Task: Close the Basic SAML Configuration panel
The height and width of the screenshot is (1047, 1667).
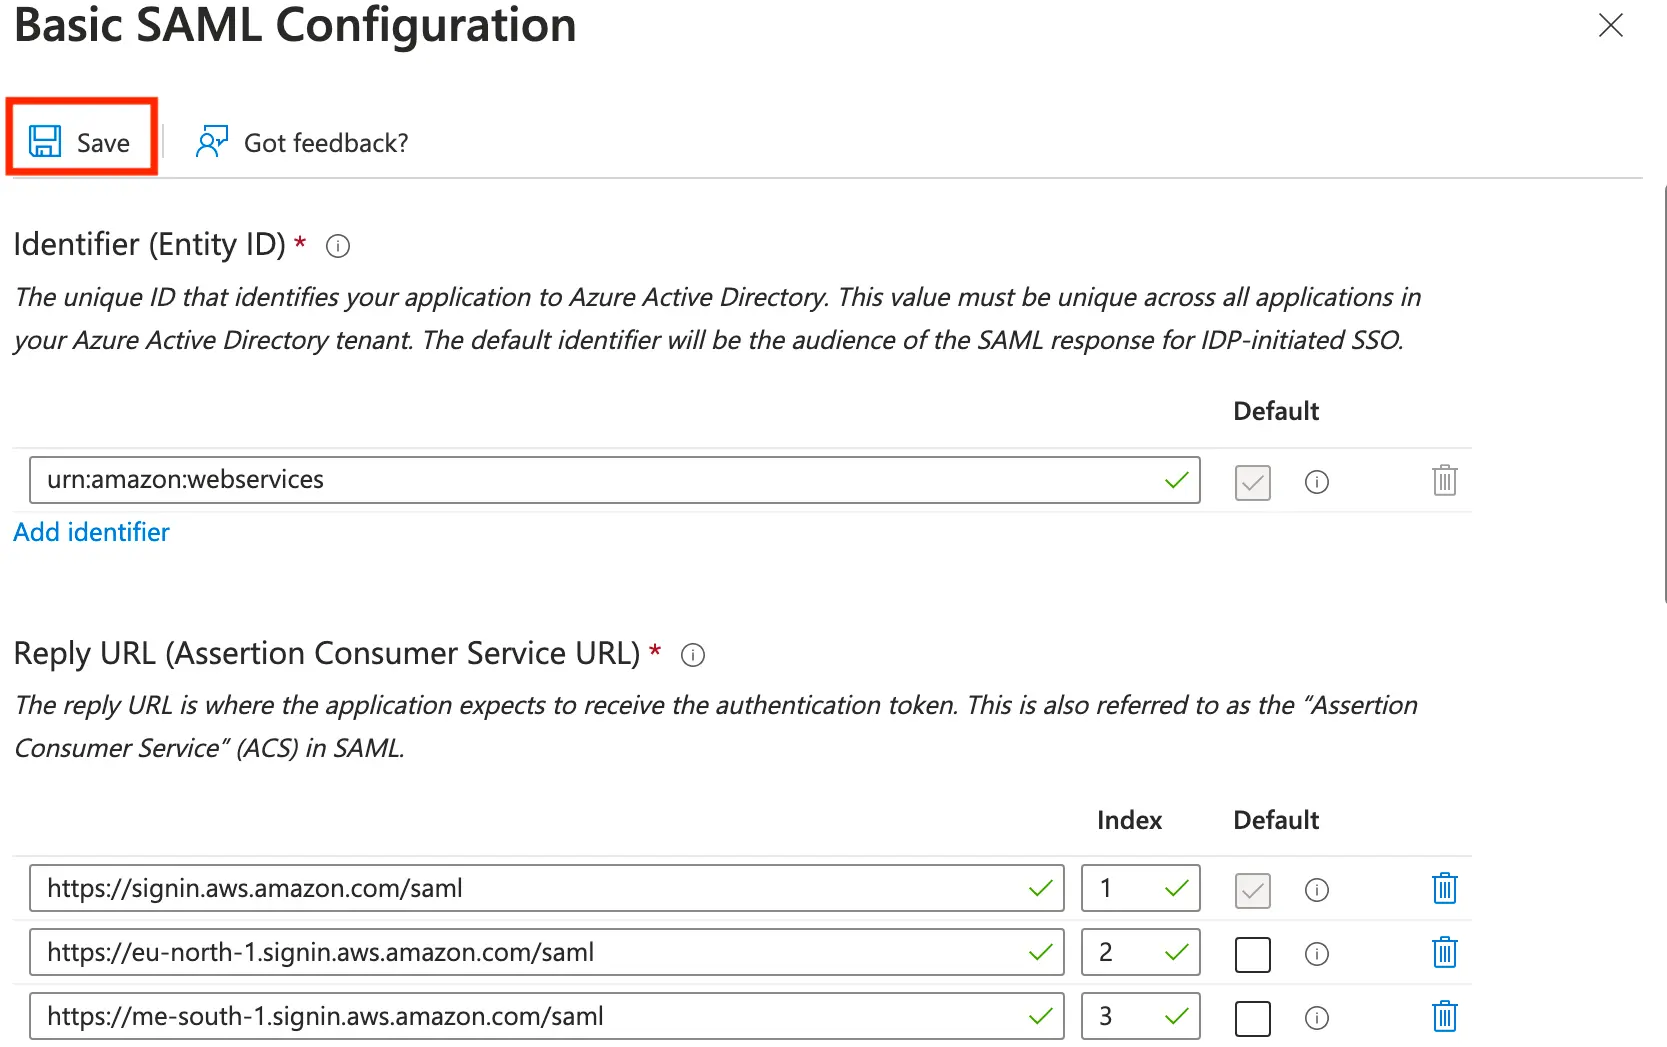Action: click(x=1610, y=25)
